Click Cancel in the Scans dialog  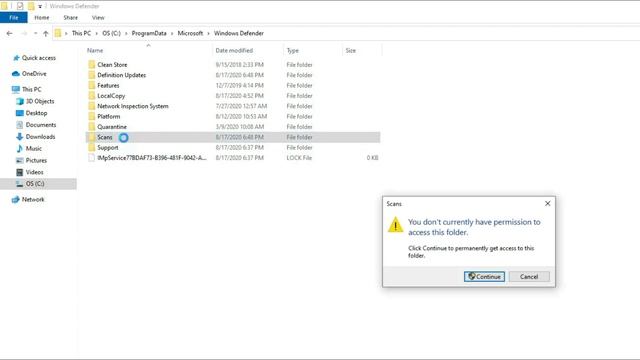tap(529, 276)
